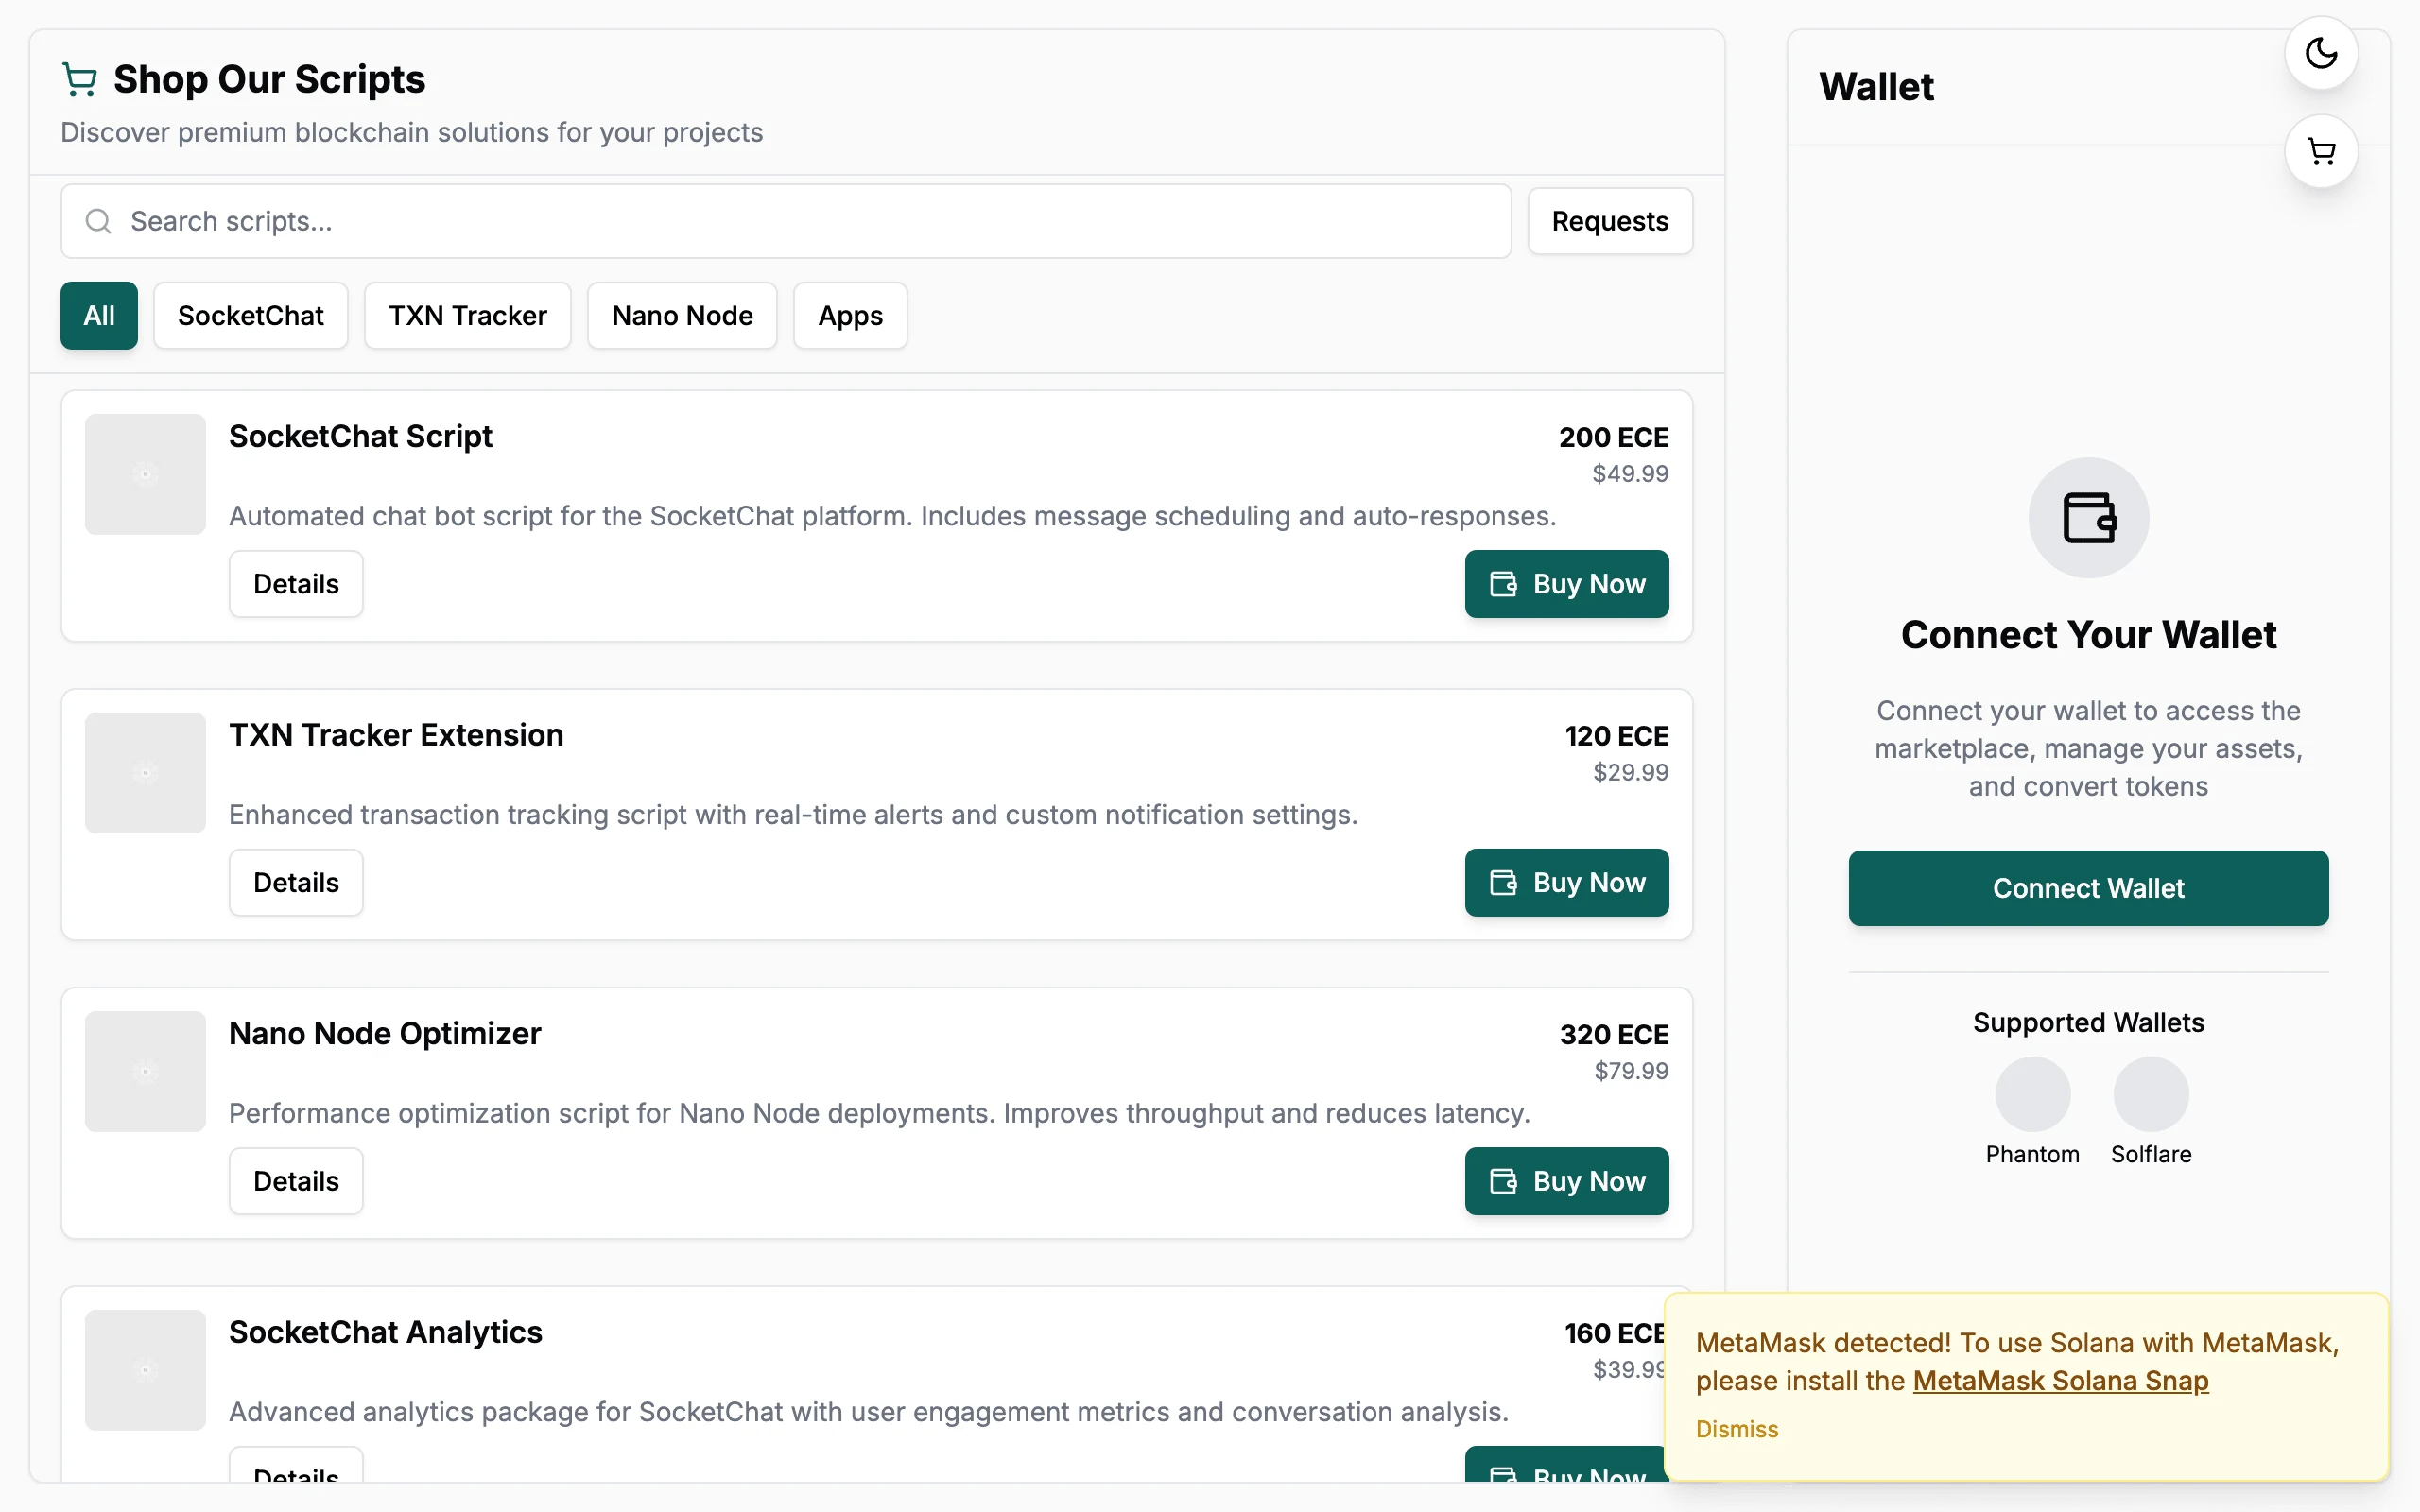Click the search magnifier icon
The height and width of the screenshot is (1512, 2420).
(98, 221)
